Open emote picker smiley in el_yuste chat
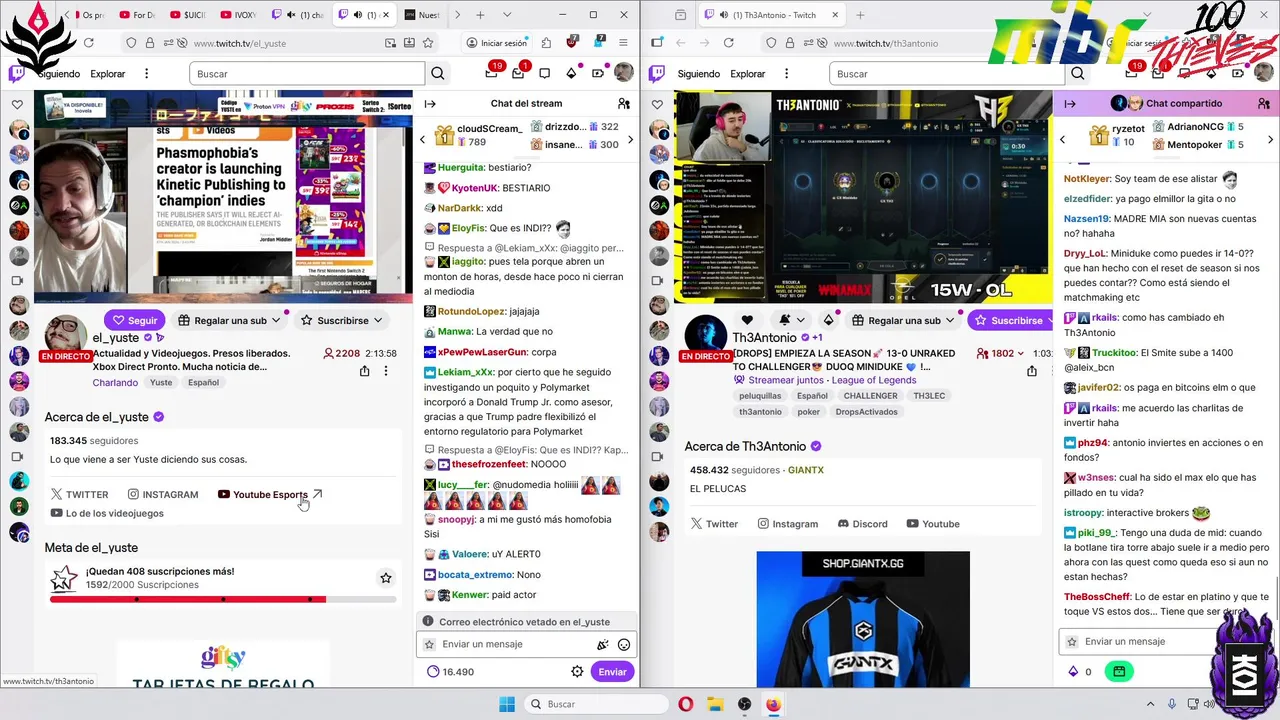Screen dimensions: 1280x720 point(624,645)
